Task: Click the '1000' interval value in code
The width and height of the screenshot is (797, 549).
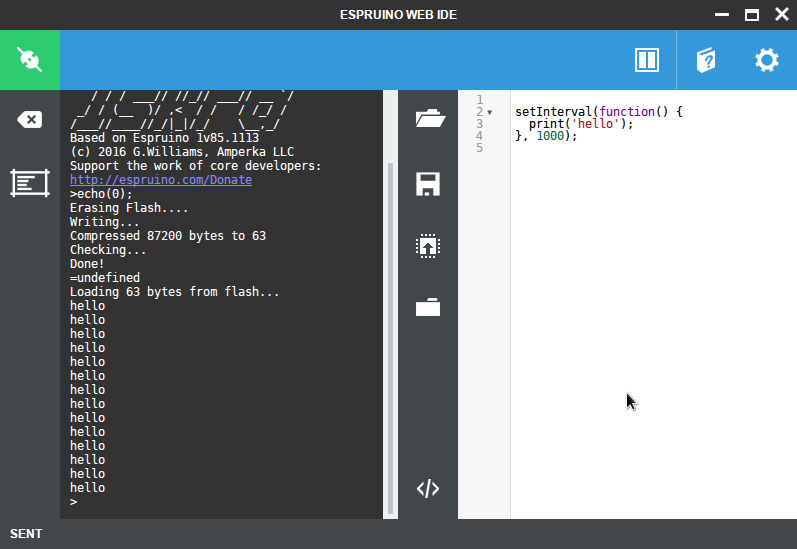Action: click(x=550, y=136)
